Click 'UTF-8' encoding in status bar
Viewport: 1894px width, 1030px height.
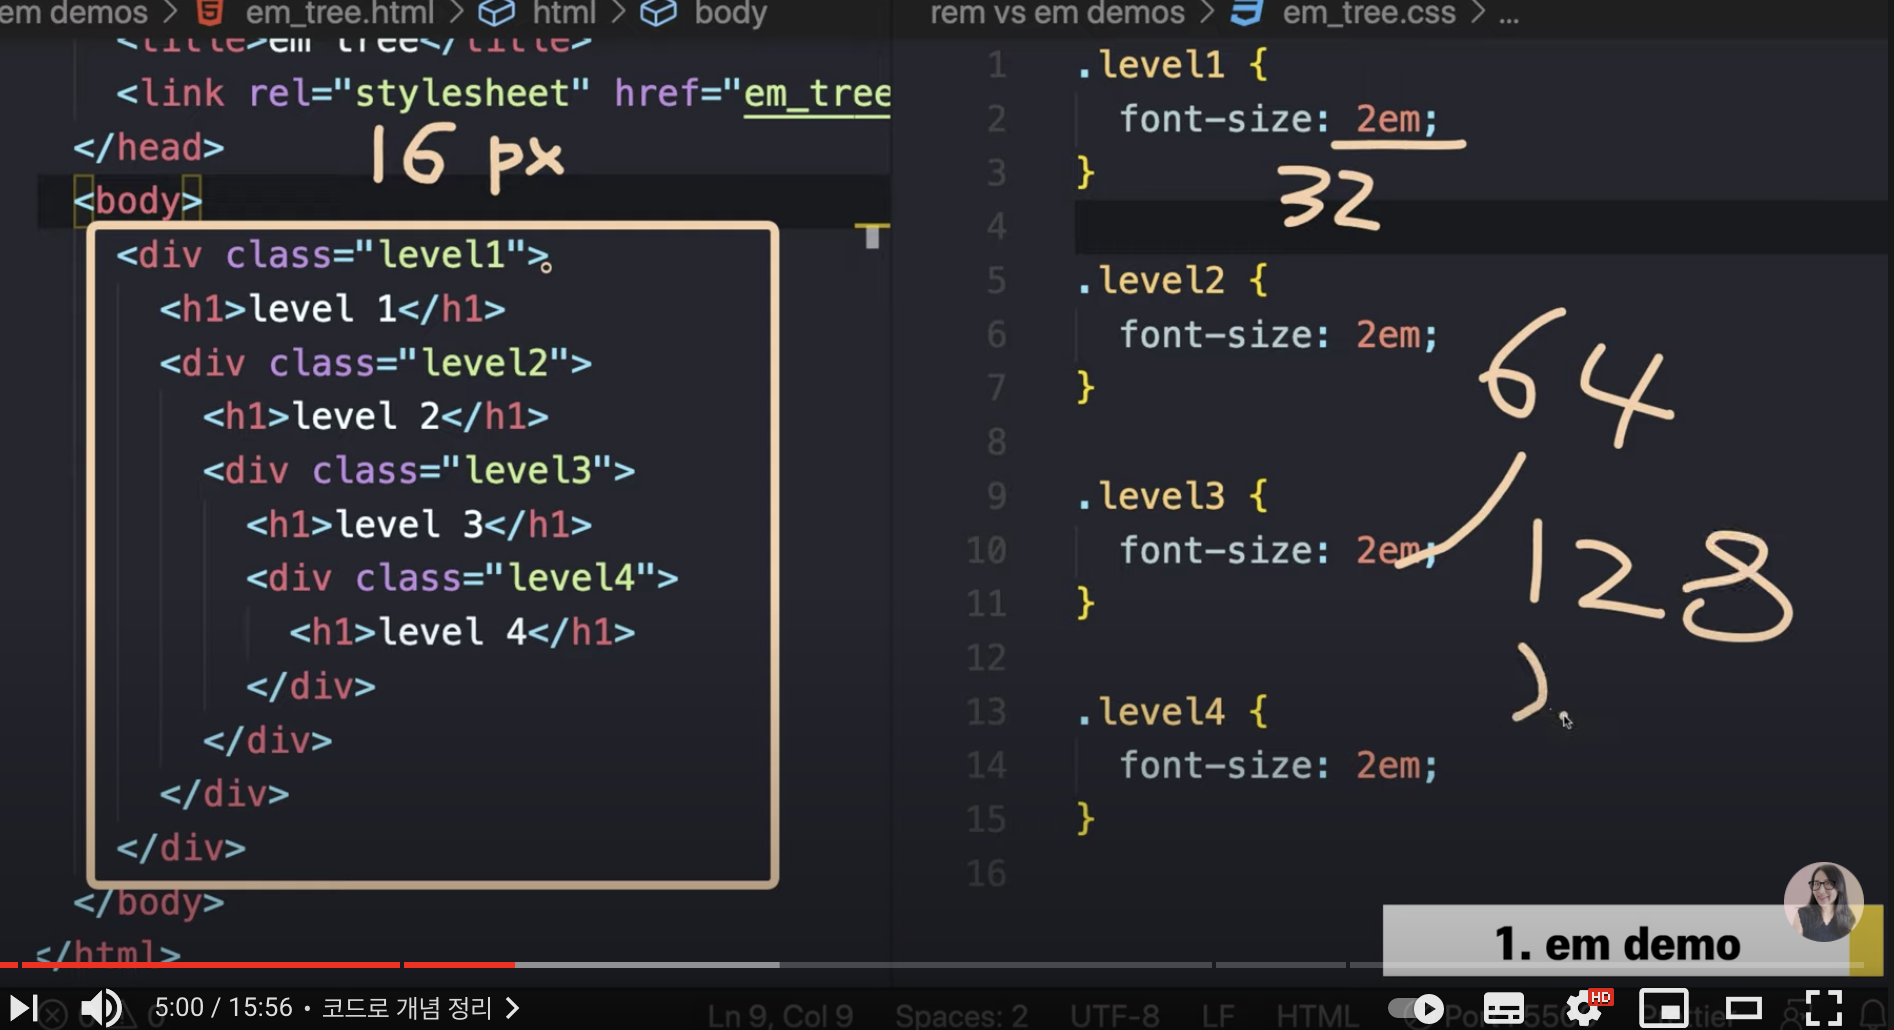[1115, 1016]
